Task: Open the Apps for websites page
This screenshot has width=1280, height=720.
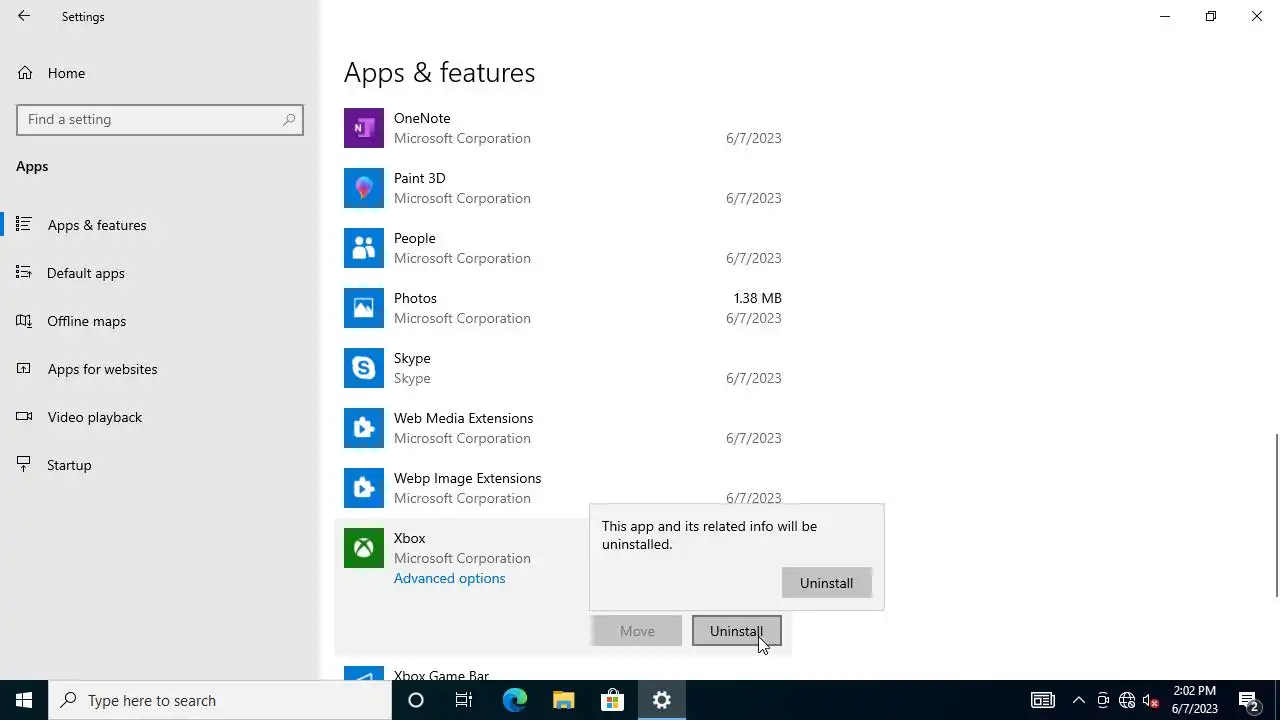Action: tap(160, 369)
